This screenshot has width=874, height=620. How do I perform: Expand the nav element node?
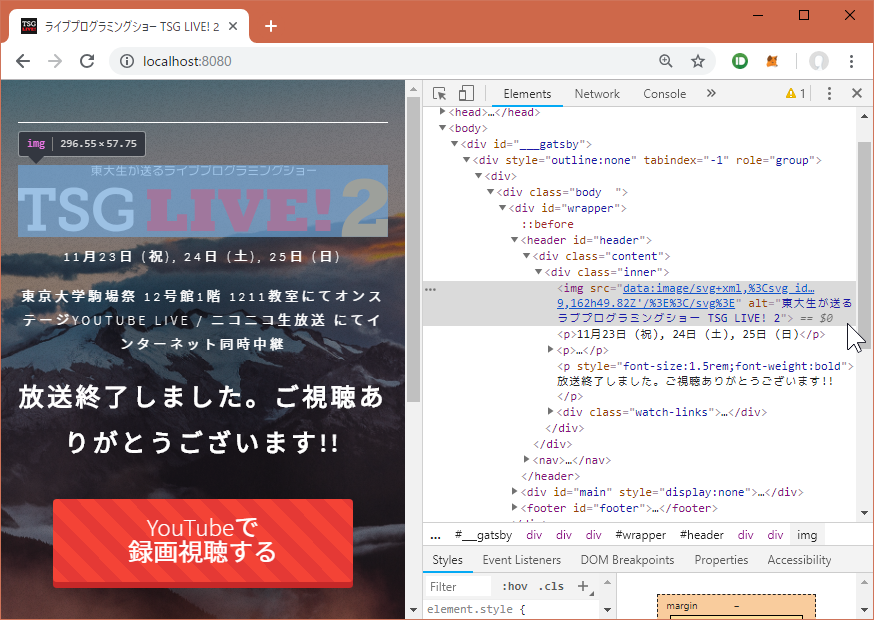point(527,459)
